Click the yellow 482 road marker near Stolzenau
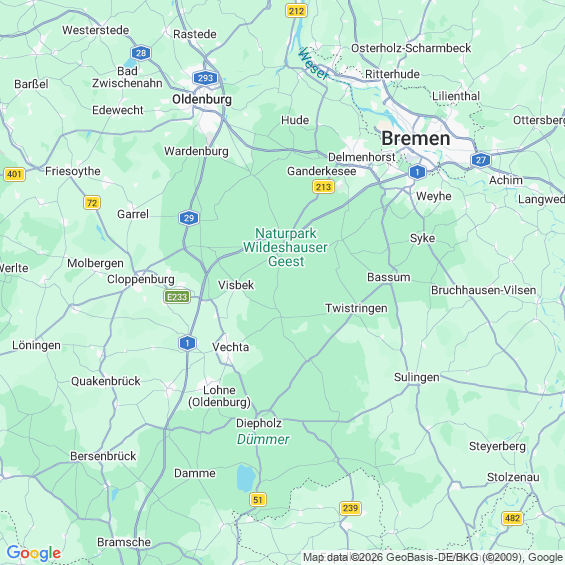 [x=512, y=518]
